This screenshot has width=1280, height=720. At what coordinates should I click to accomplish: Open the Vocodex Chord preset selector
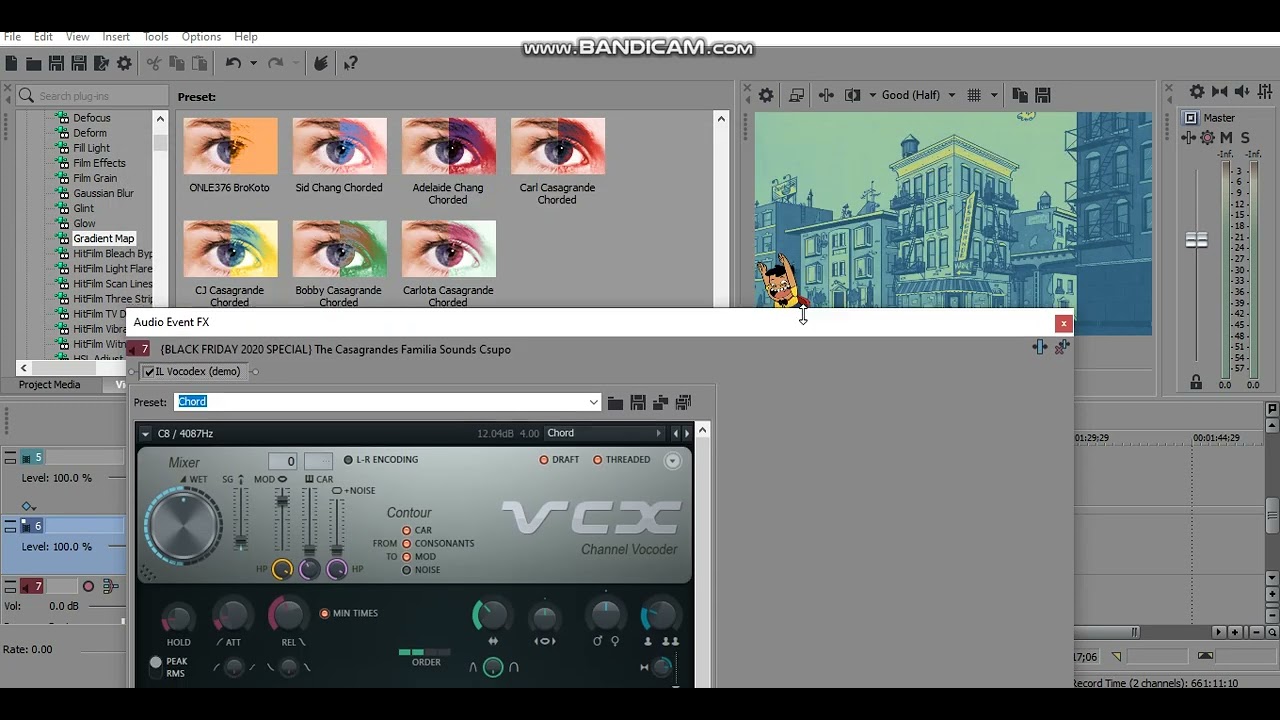pyautogui.click(x=604, y=433)
